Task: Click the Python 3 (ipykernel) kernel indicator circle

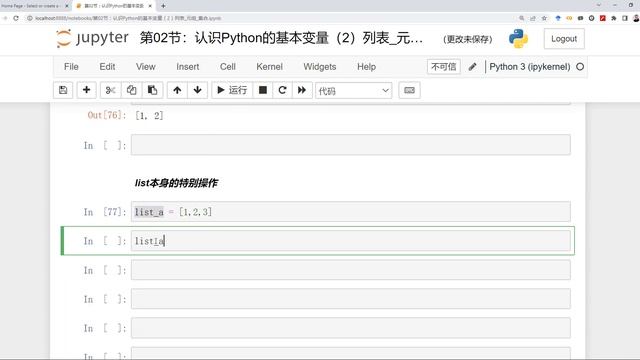Action: 580,67
